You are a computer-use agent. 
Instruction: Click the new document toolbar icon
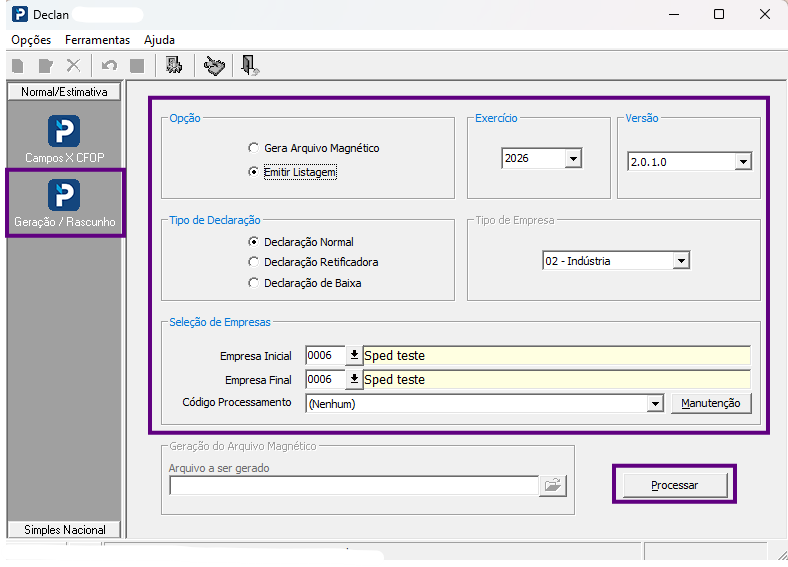click(18, 66)
